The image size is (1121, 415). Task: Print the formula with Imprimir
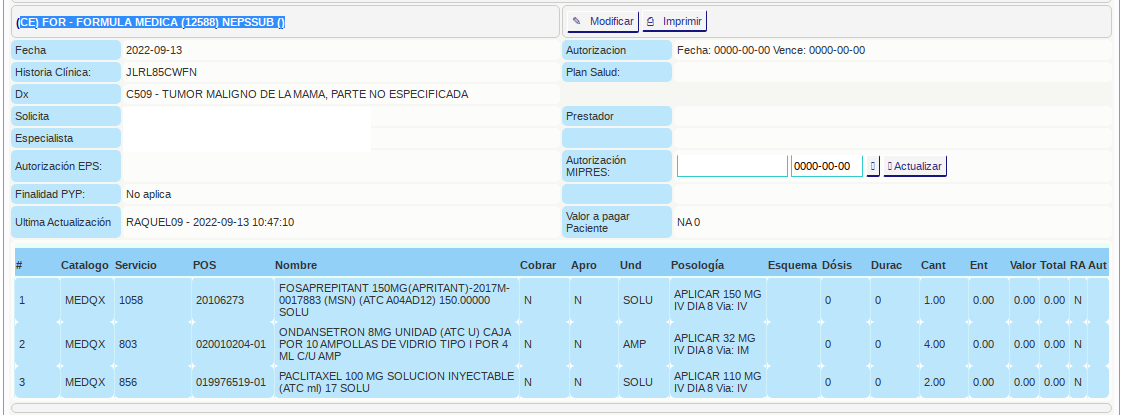click(675, 21)
